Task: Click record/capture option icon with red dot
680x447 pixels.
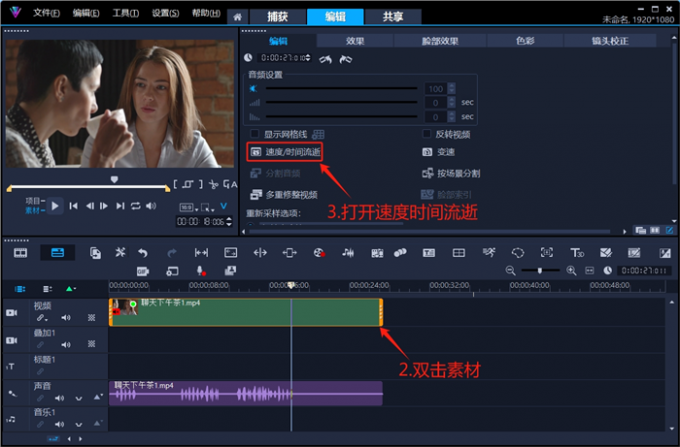Action: click(x=319, y=253)
